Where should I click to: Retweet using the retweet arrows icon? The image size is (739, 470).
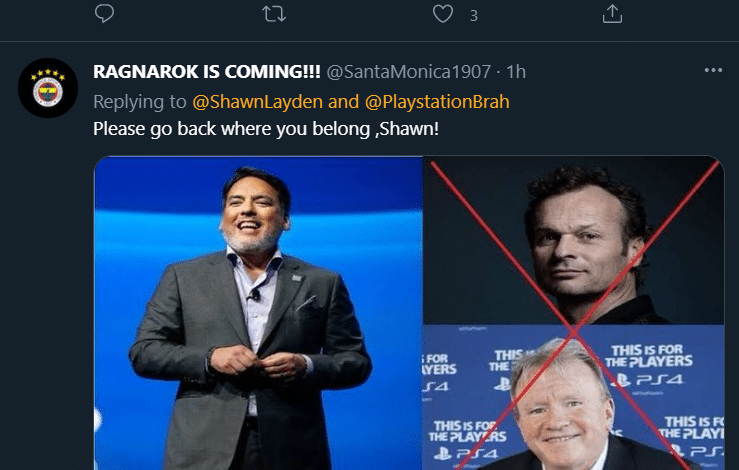click(273, 14)
